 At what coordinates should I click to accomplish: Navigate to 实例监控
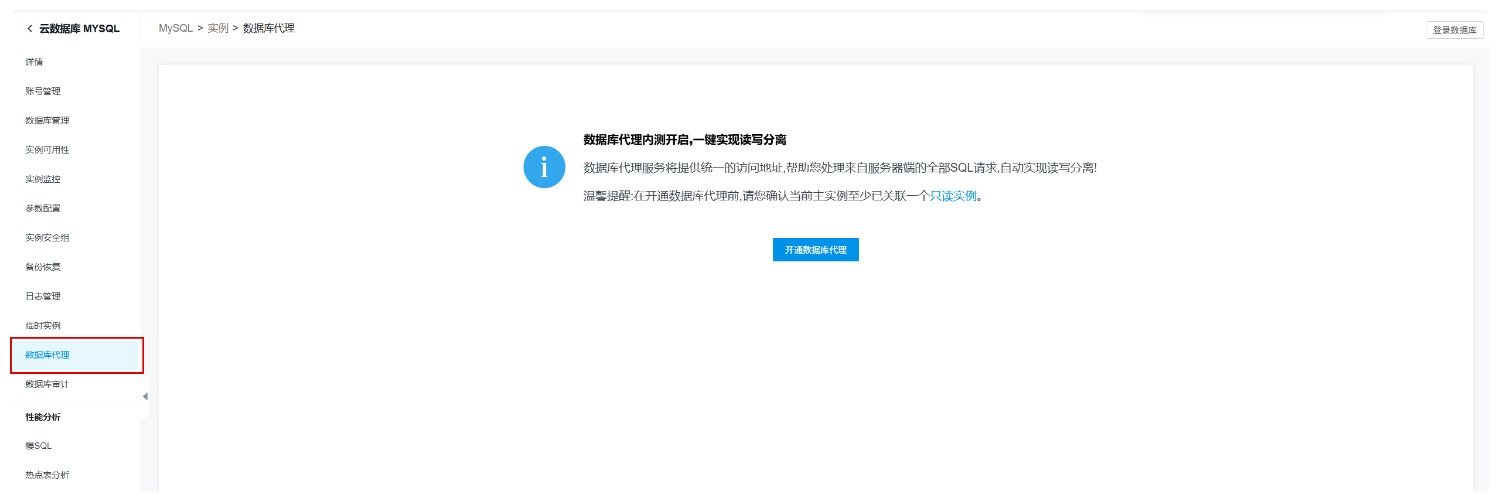tap(43, 179)
